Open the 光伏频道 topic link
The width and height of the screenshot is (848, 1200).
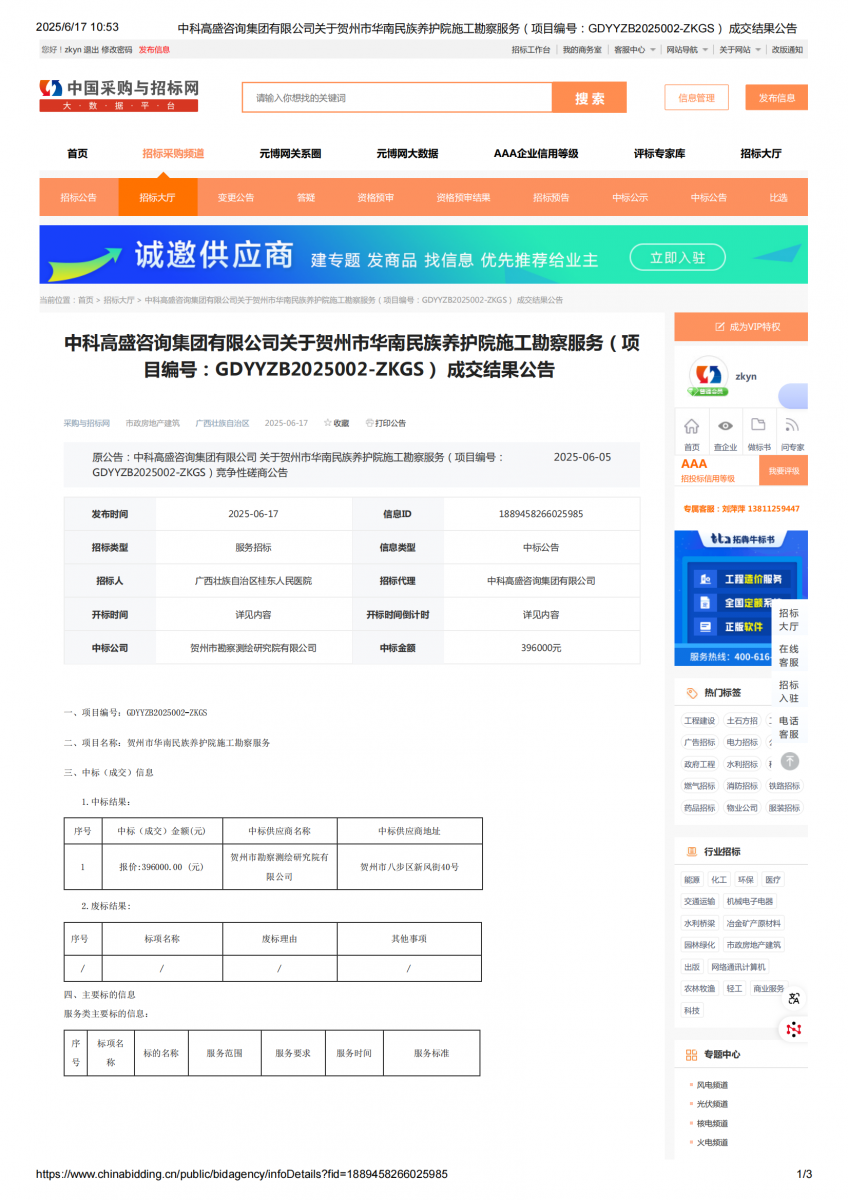pyautogui.click(x=712, y=1104)
